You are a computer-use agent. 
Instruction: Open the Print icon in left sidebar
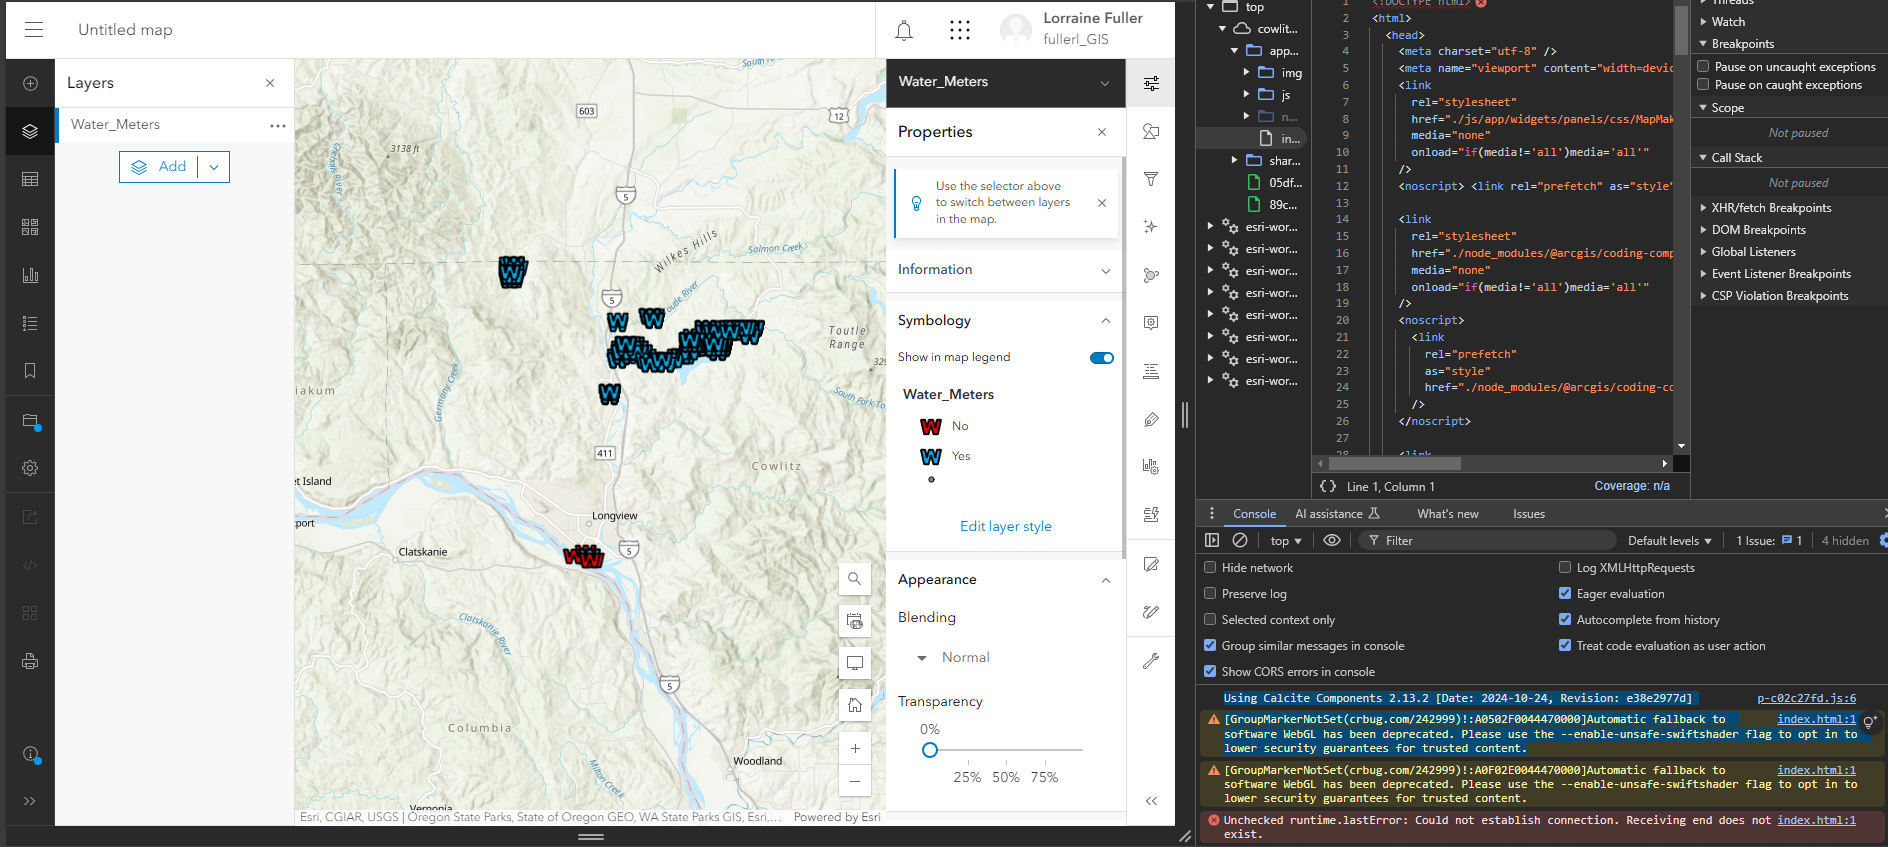tap(30, 661)
